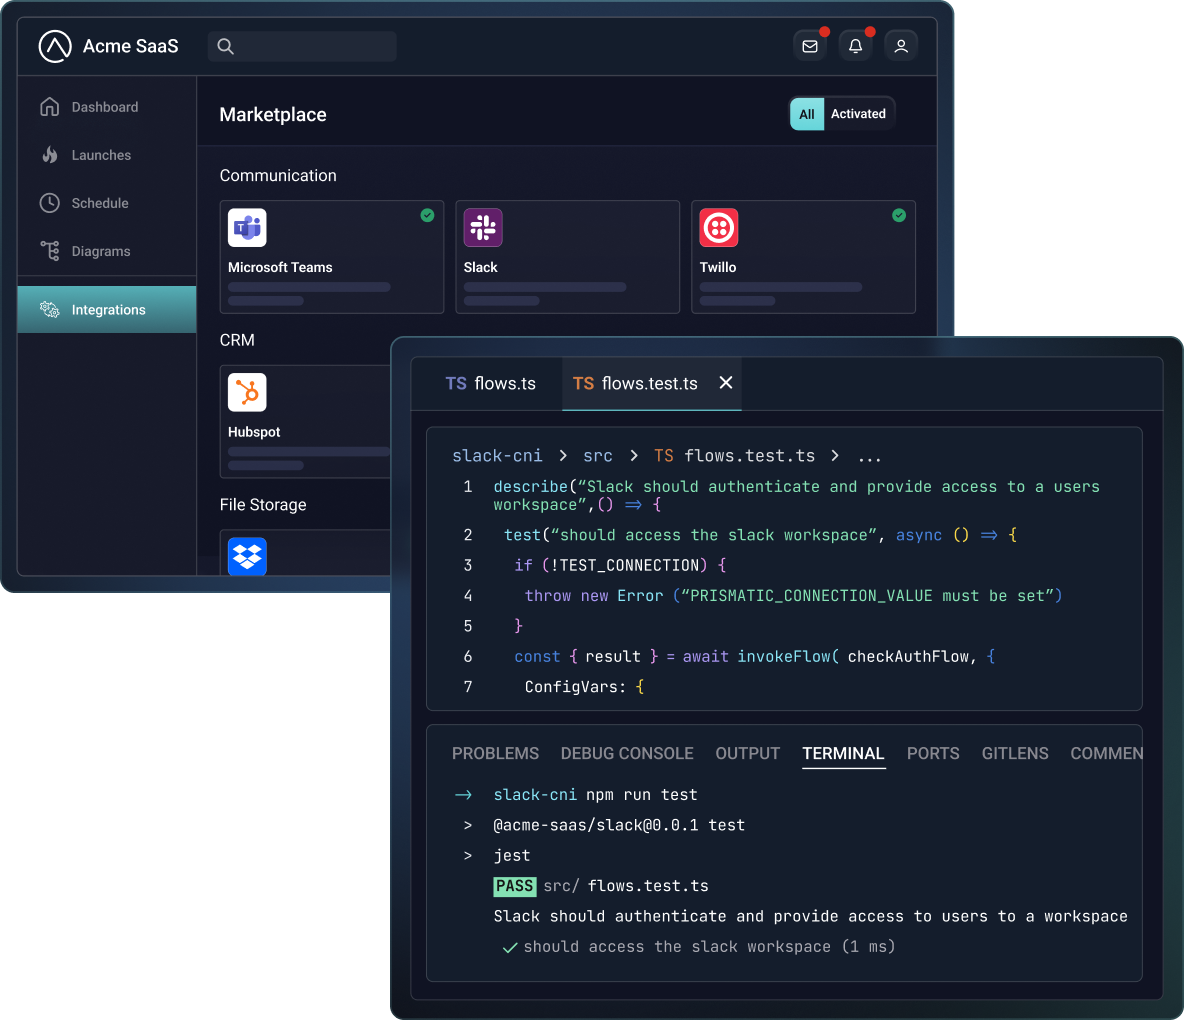Image resolution: width=1184 pixels, height=1020 pixels.
Task: Click the Microsoft Teams app icon
Action: [x=247, y=227]
